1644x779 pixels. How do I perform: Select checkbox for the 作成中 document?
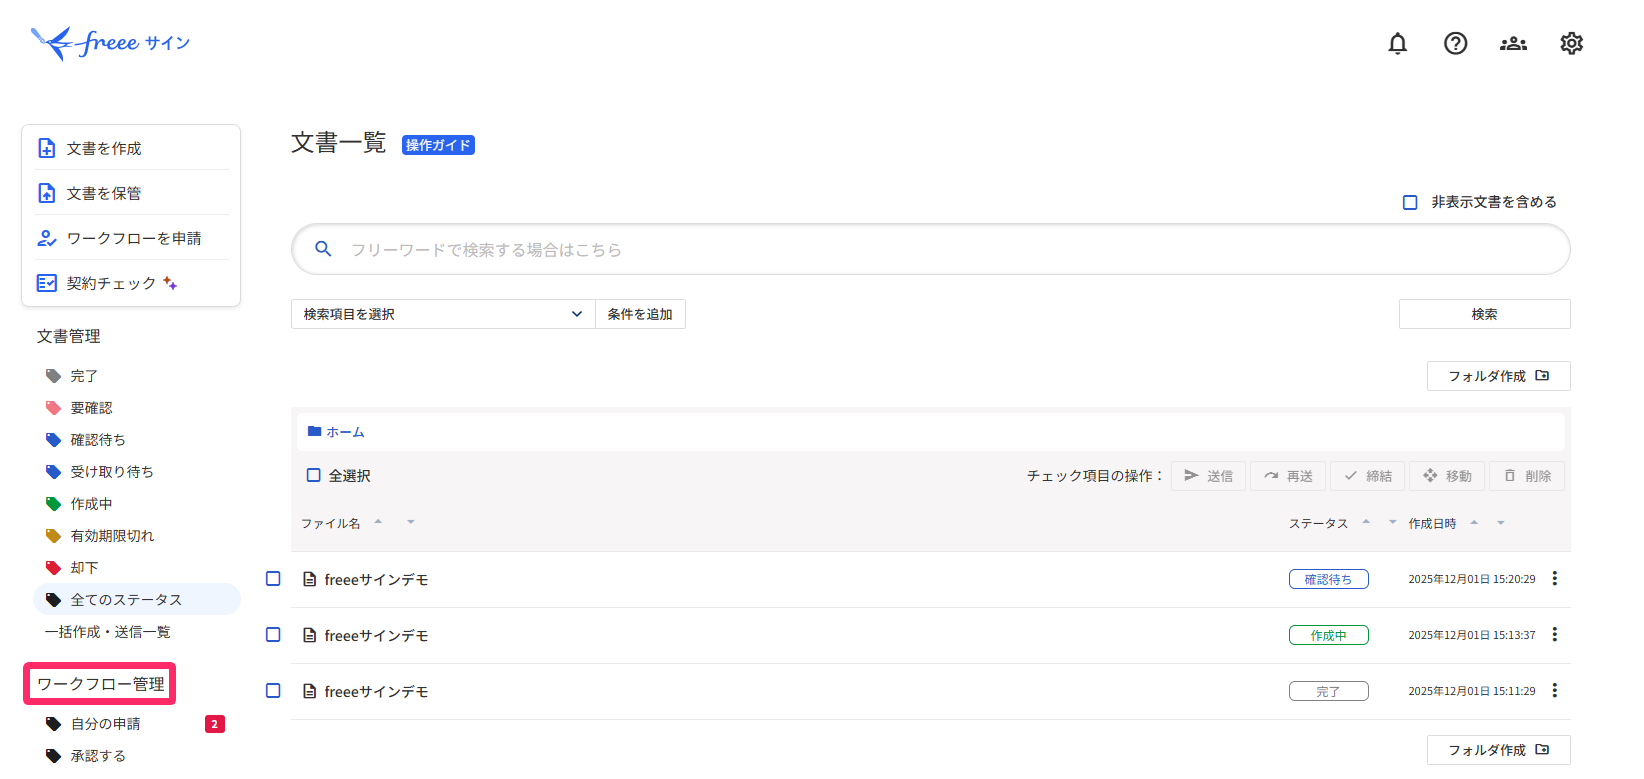click(273, 635)
